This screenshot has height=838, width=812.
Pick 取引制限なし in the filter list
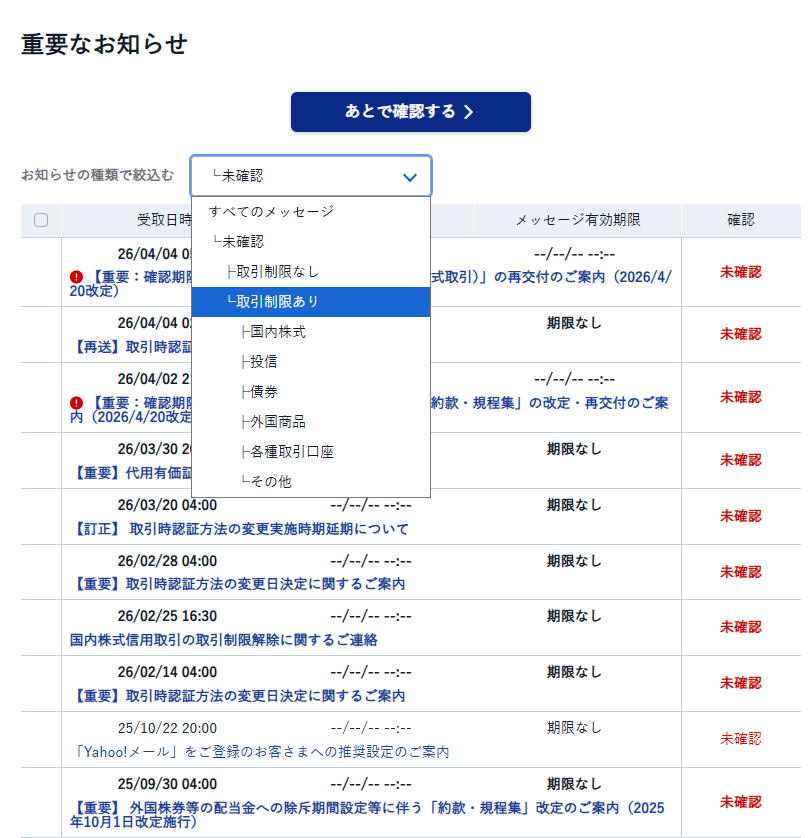[x=311, y=271]
